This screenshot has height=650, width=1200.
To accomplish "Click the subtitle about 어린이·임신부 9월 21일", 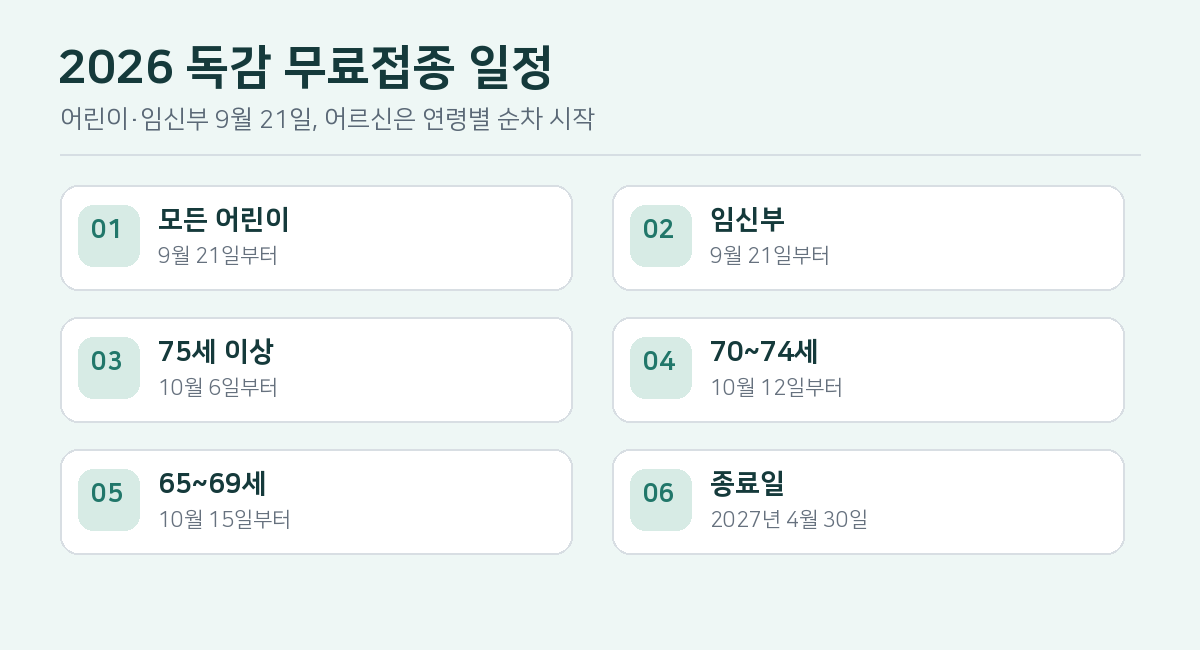I will (x=328, y=120).
